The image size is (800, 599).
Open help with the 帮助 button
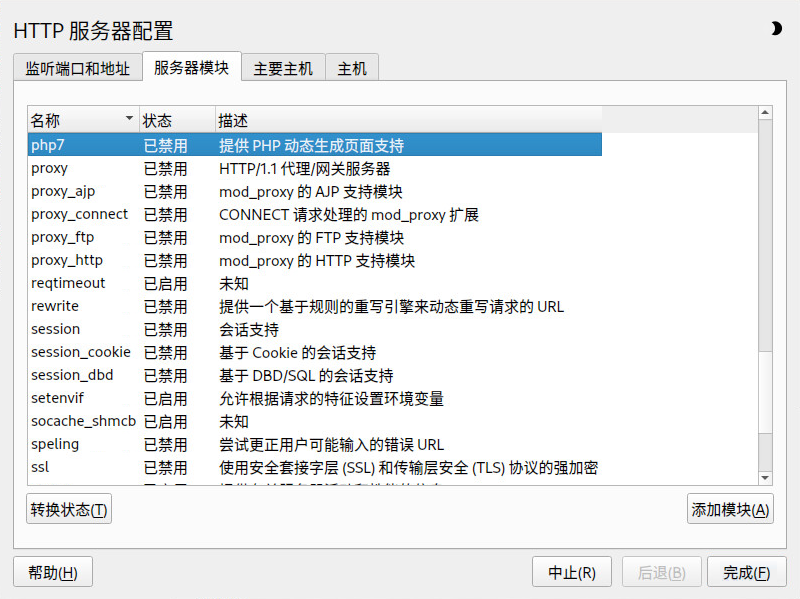point(52,573)
